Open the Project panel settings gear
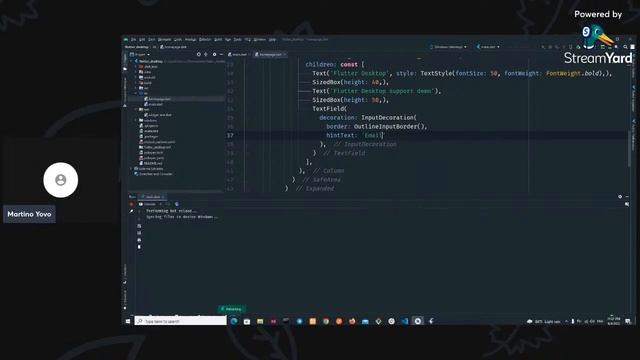The width and height of the screenshot is (640, 360). click(x=214, y=54)
